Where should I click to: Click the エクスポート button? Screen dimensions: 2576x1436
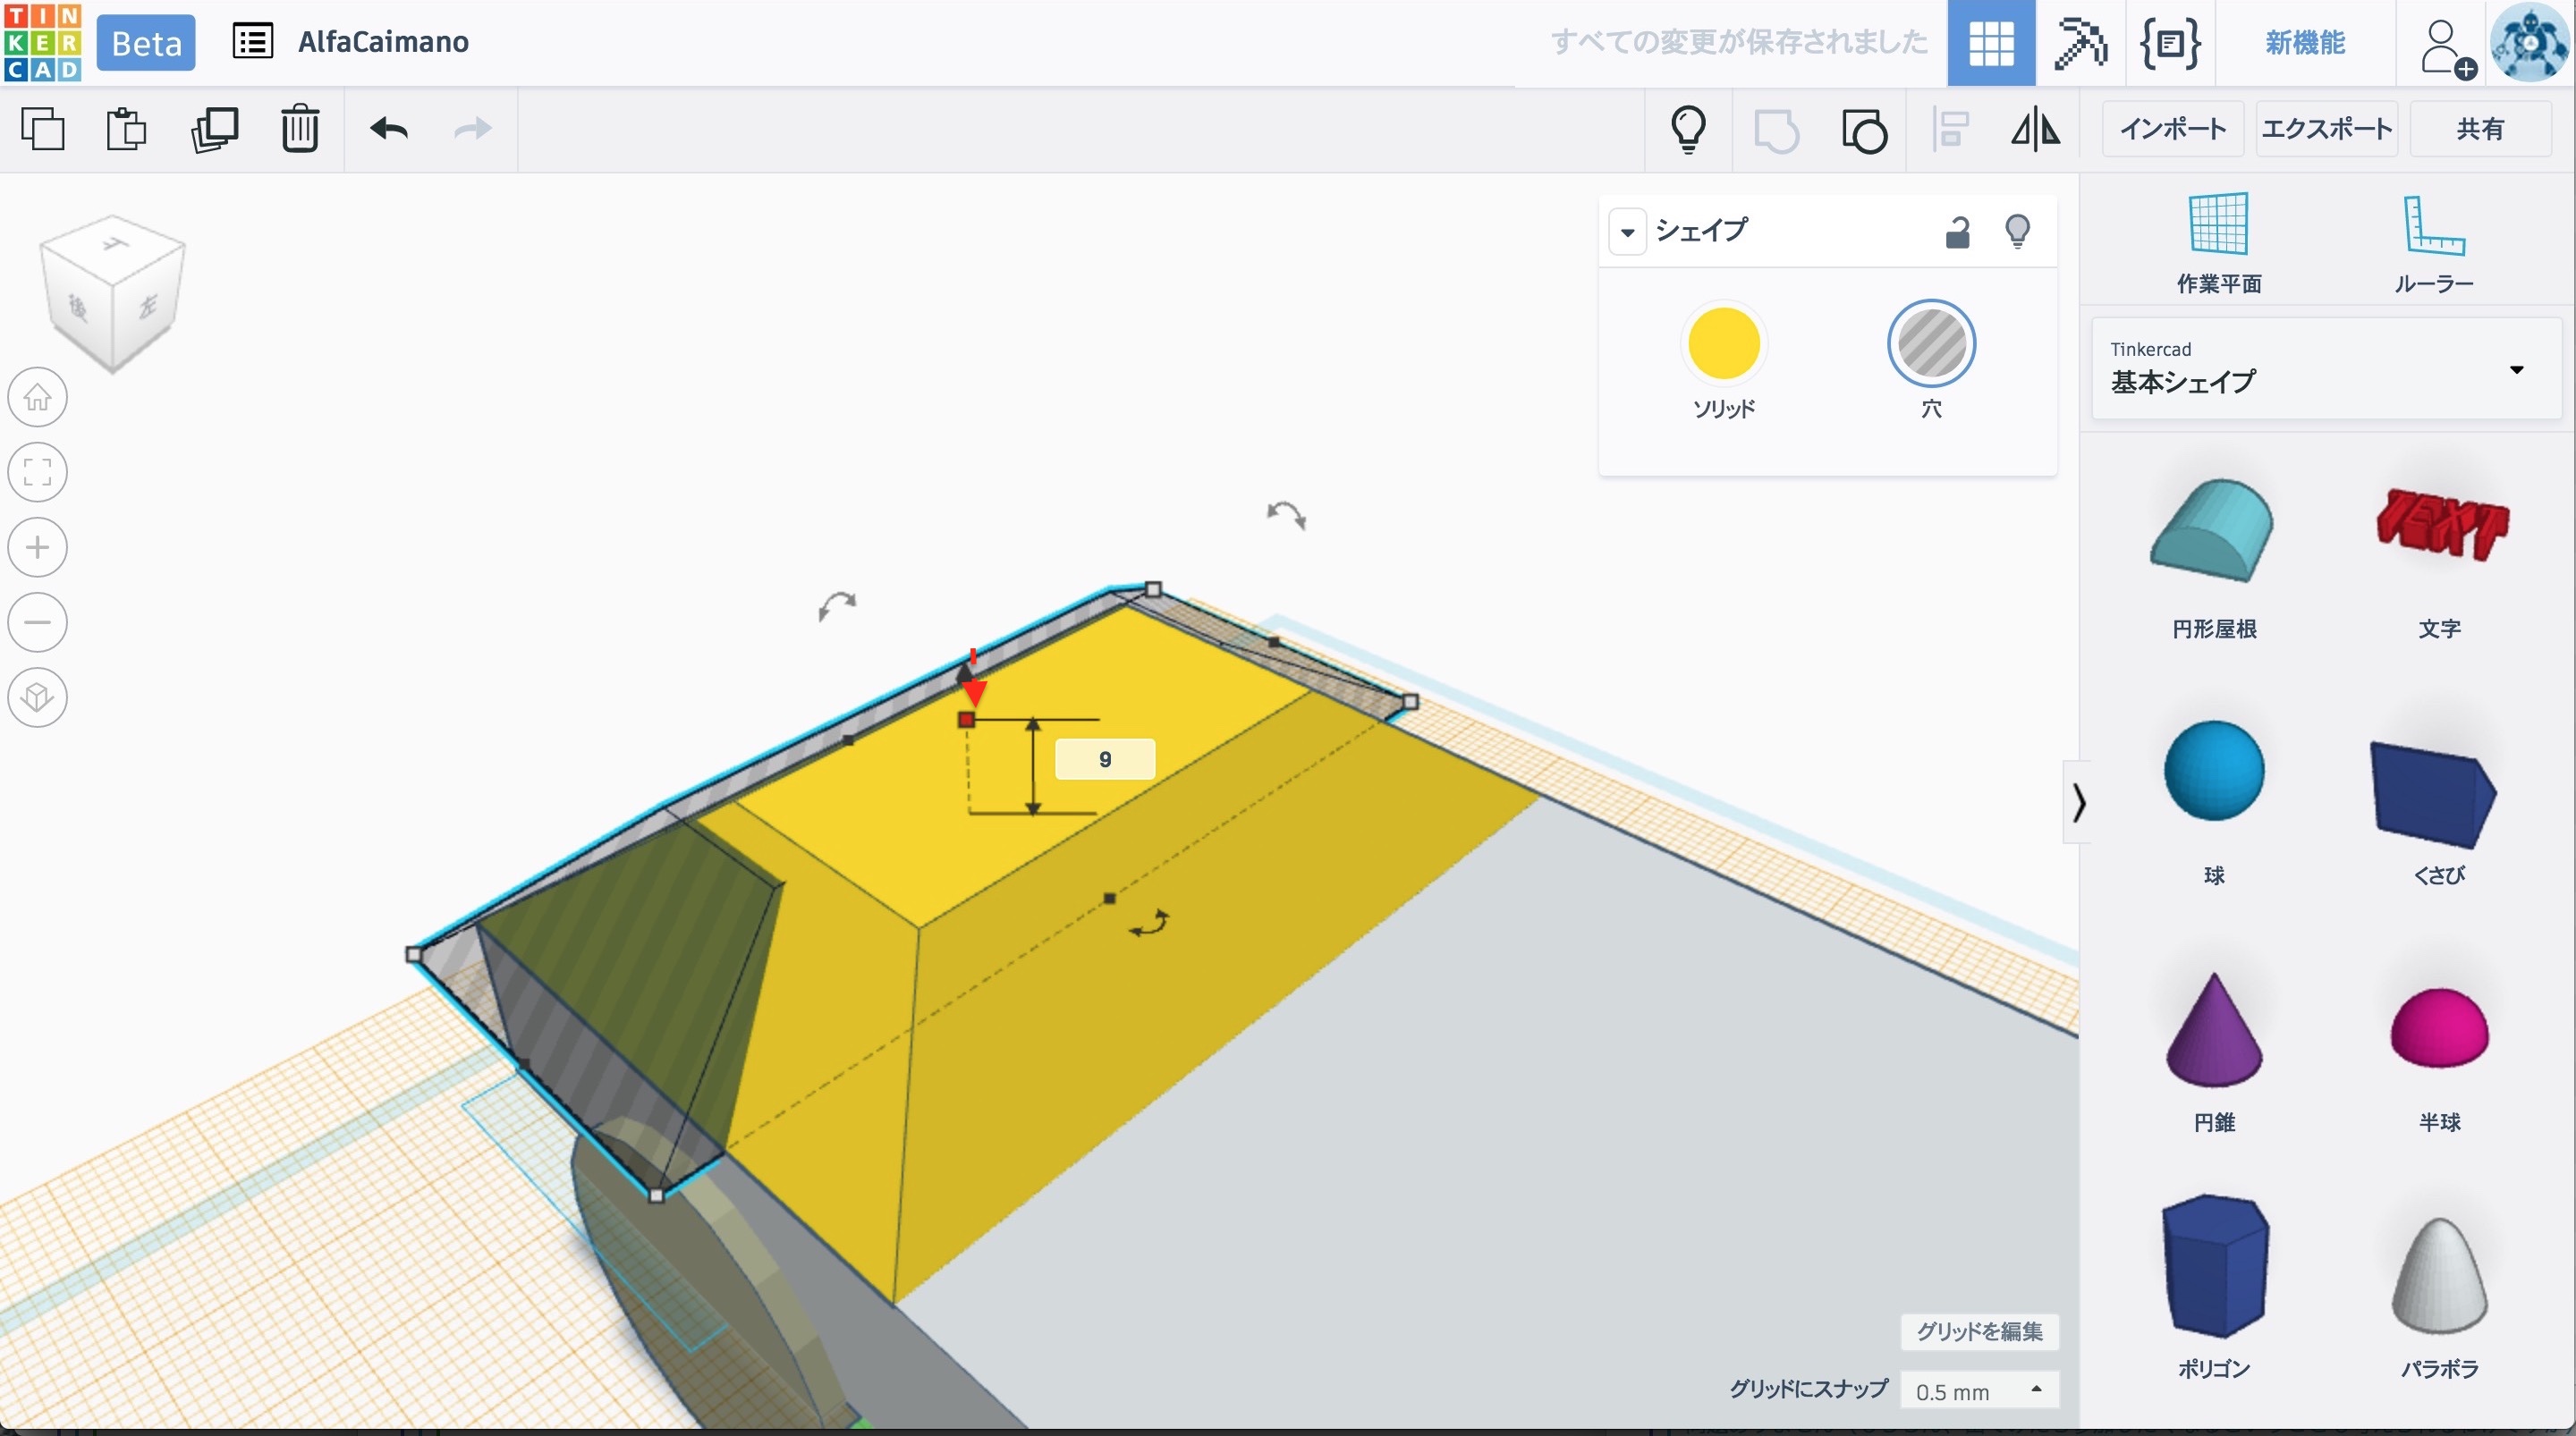2326,129
